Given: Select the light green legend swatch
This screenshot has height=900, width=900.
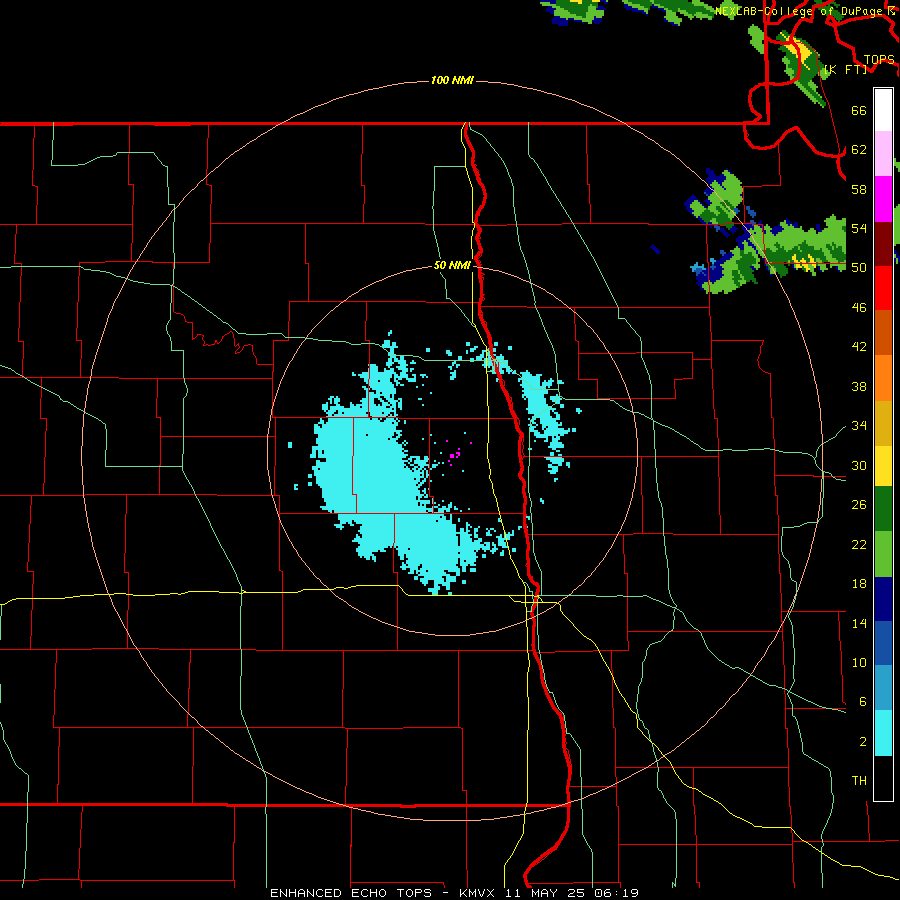Looking at the screenshot, I should (883, 554).
